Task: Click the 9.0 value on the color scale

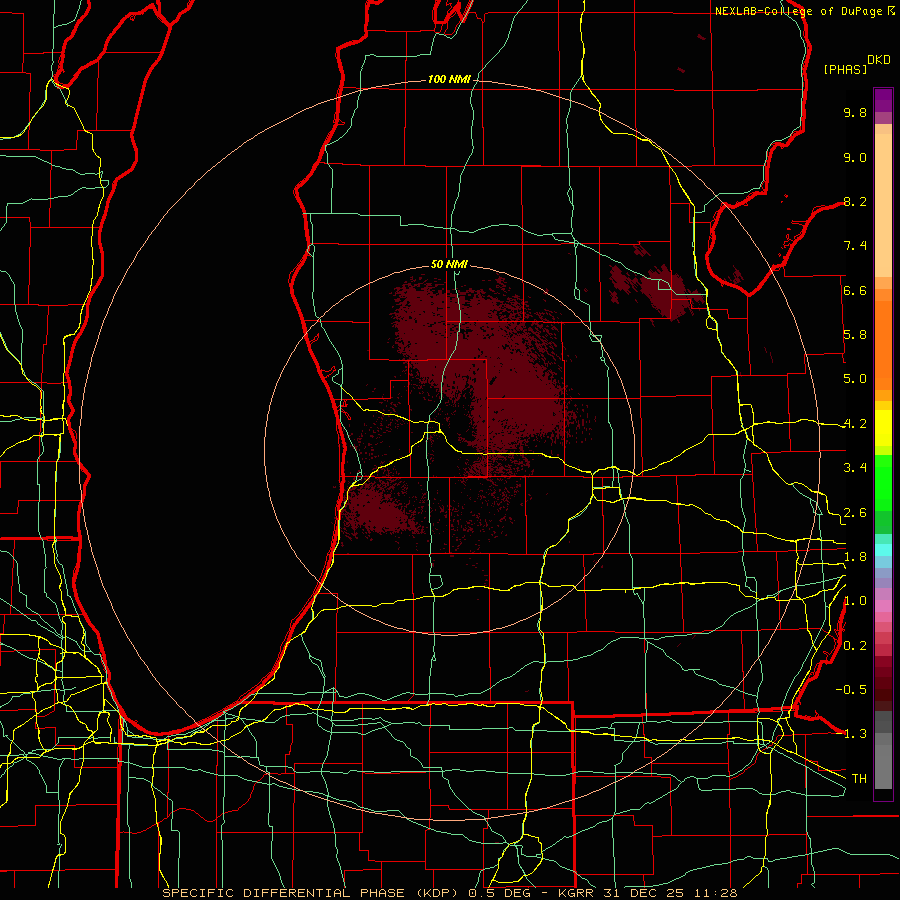Action: tap(855, 157)
